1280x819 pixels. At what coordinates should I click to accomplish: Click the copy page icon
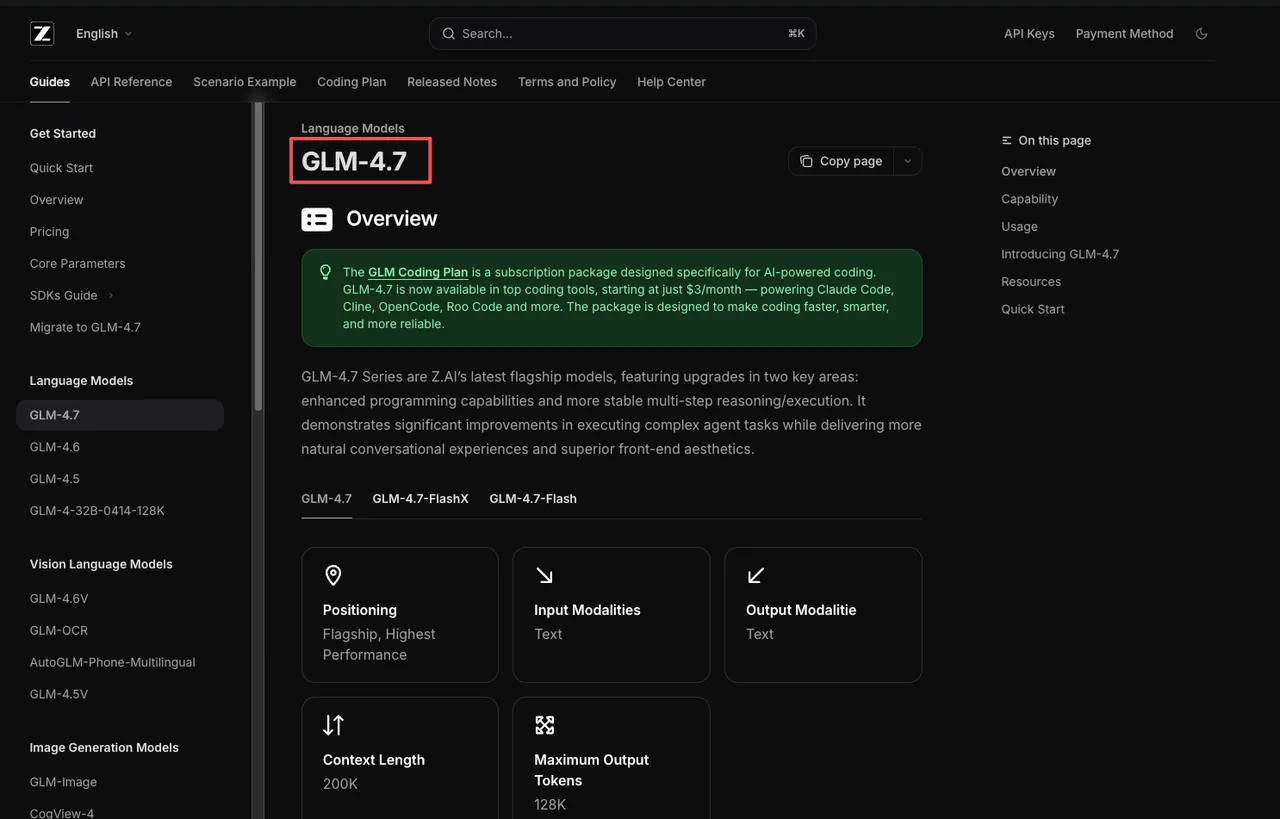click(806, 161)
